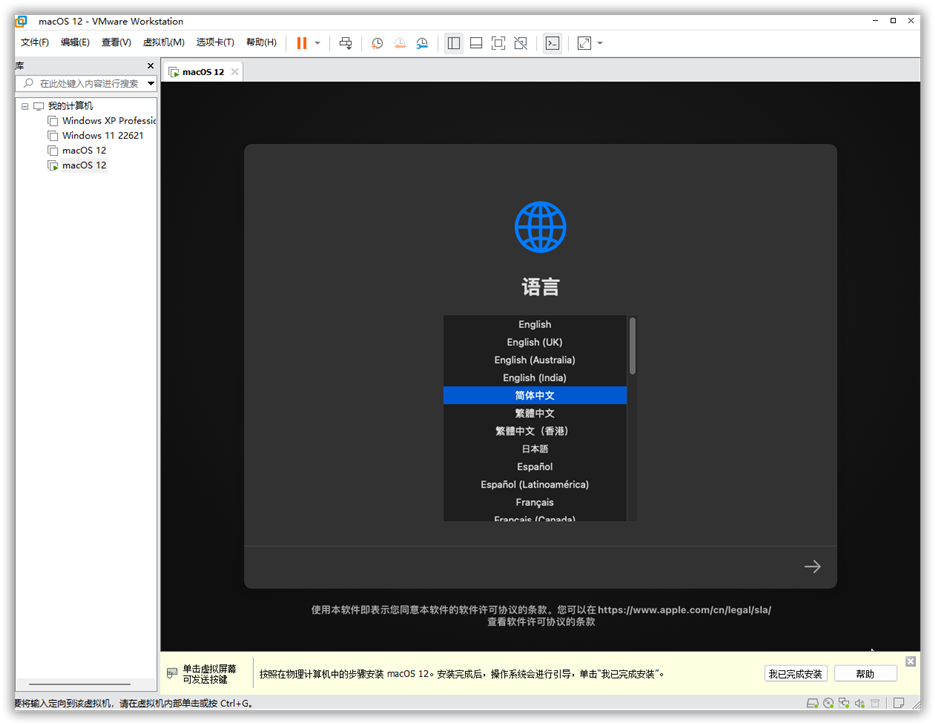This screenshot has width=935, height=725.
Task: Select the running macOS 12 VM entry
Action: 84,165
